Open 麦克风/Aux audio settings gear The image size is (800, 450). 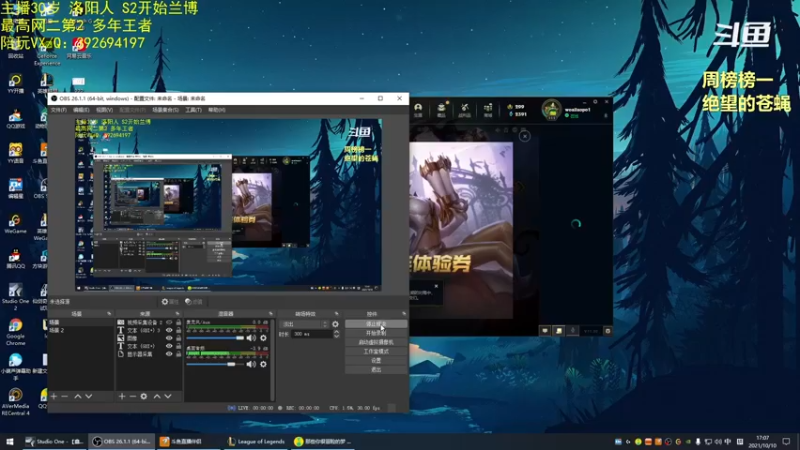tap(263, 338)
